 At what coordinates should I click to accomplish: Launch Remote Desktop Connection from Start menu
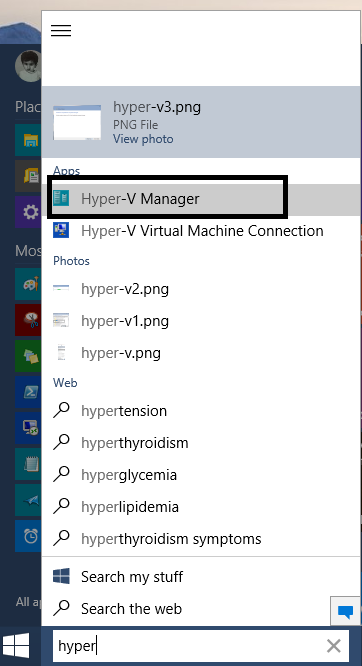point(28,428)
